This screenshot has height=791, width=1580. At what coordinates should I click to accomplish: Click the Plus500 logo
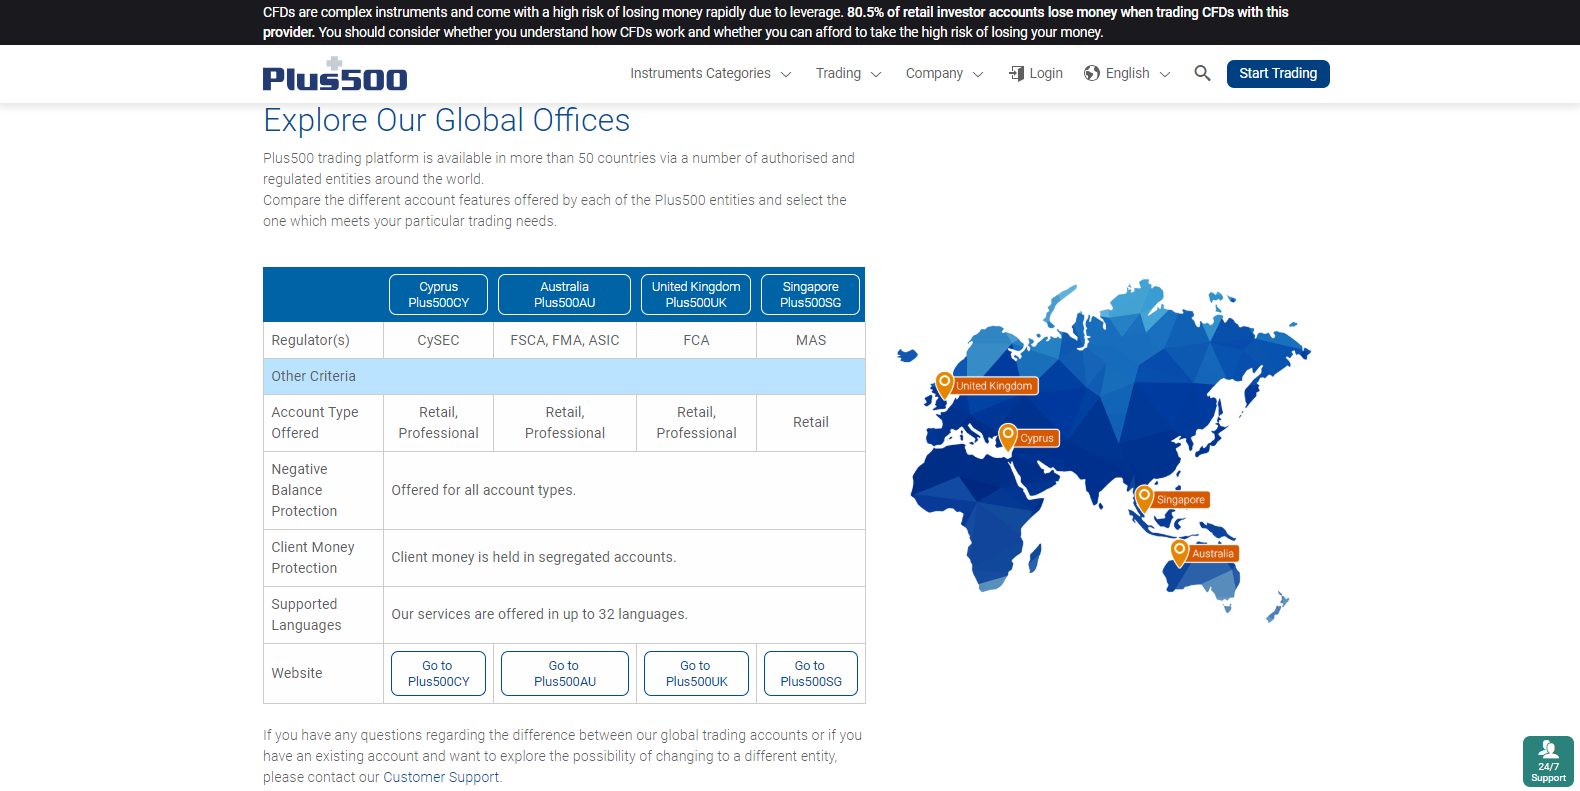pyautogui.click(x=335, y=74)
